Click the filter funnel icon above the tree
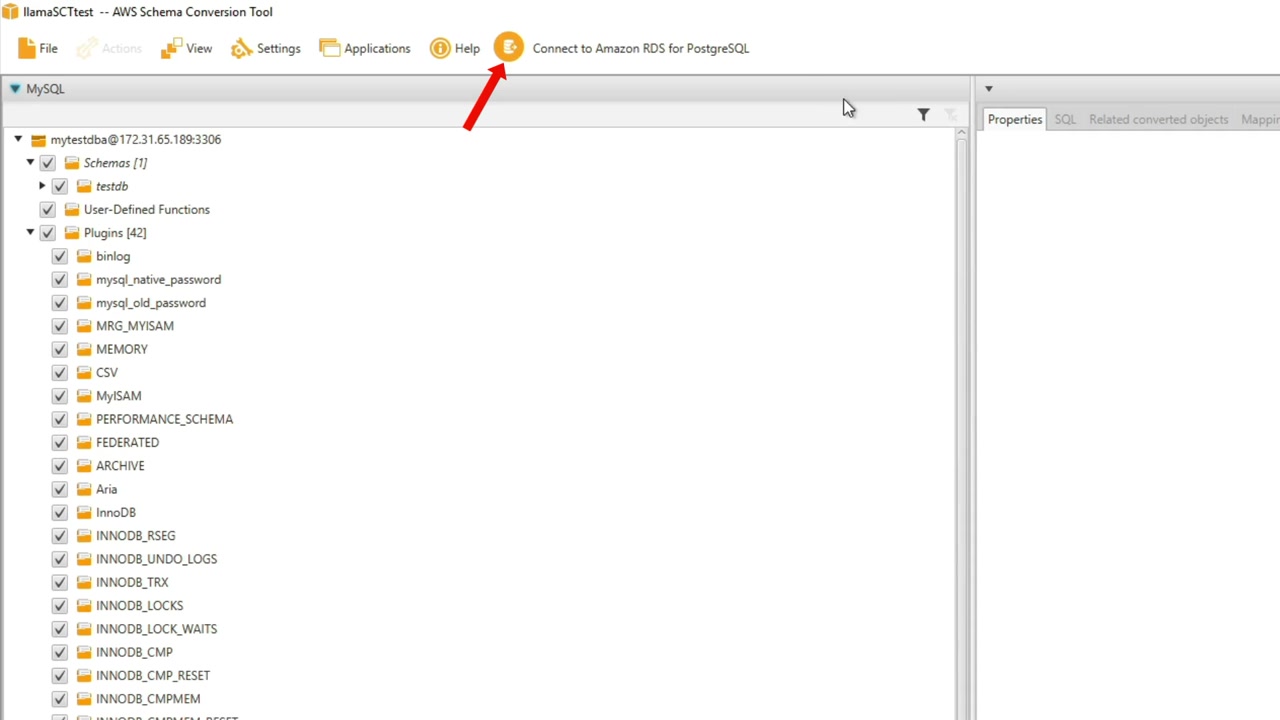The height and width of the screenshot is (720, 1280). click(923, 115)
